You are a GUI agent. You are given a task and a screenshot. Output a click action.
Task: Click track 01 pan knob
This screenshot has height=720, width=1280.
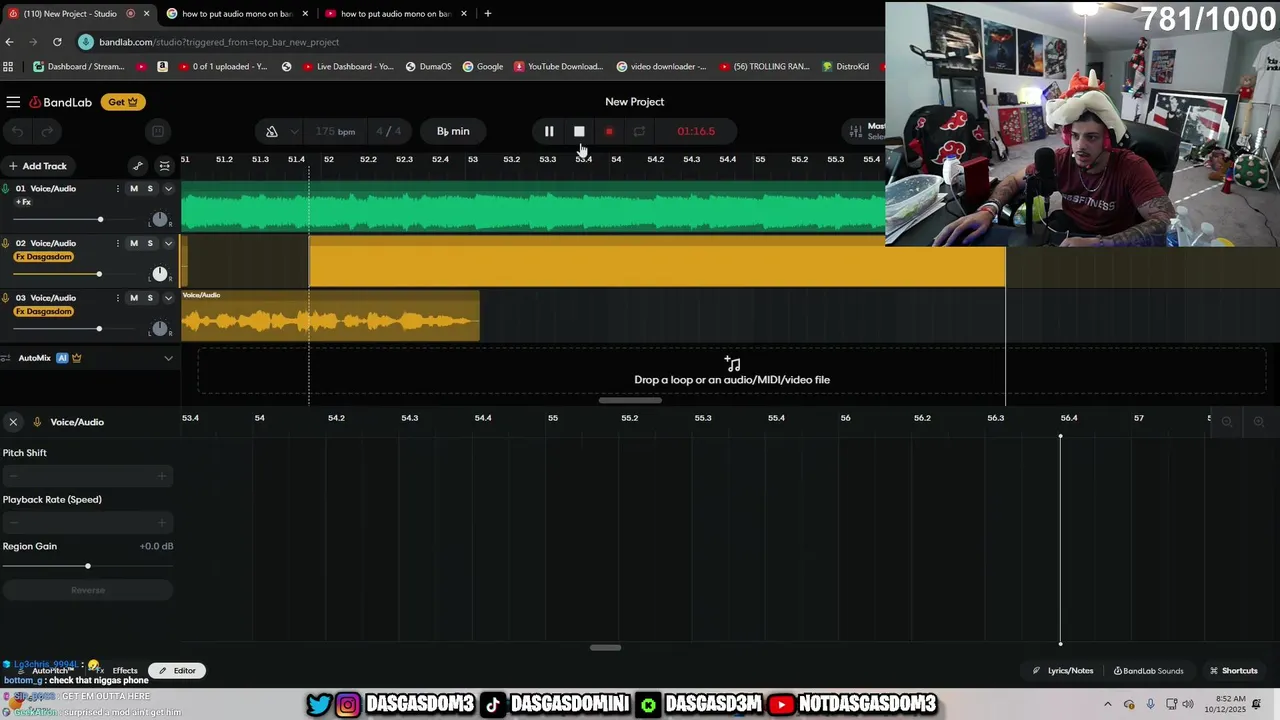(x=159, y=219)
